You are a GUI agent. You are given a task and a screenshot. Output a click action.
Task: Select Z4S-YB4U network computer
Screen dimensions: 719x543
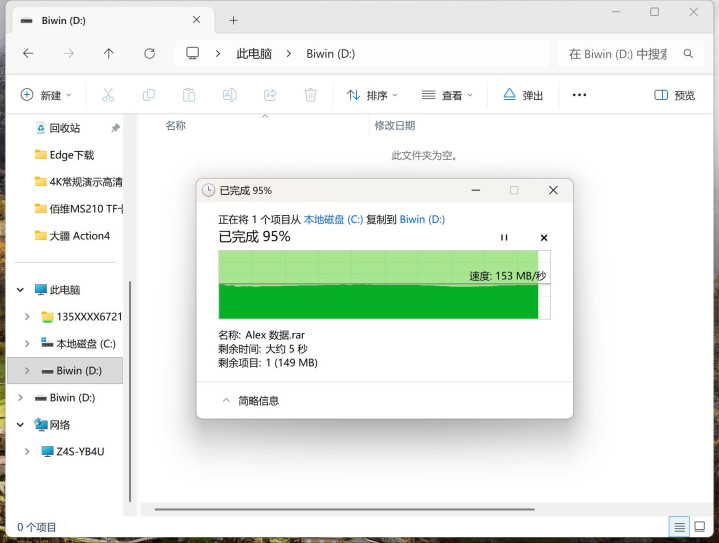coord(80,451)
